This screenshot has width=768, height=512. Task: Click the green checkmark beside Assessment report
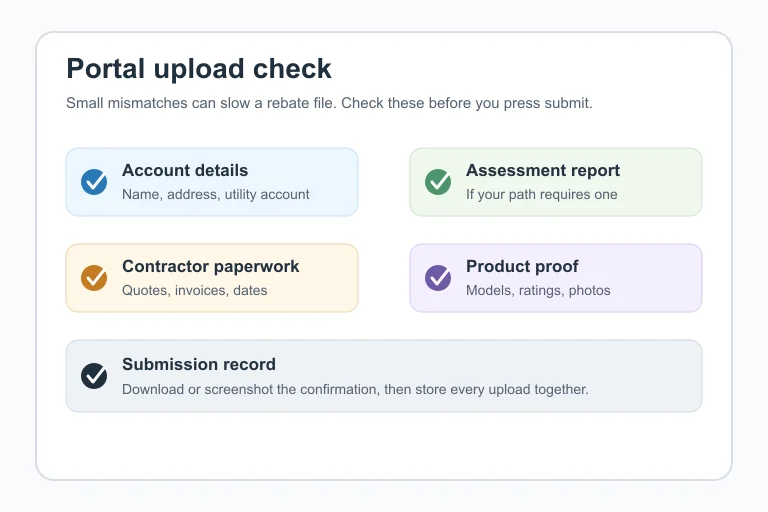[x=438, y=182]
